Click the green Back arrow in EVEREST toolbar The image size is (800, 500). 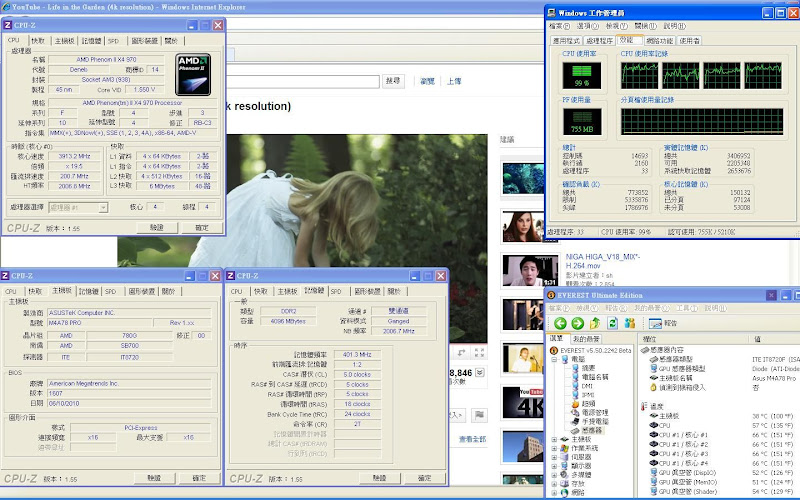(x=560, y=323)
